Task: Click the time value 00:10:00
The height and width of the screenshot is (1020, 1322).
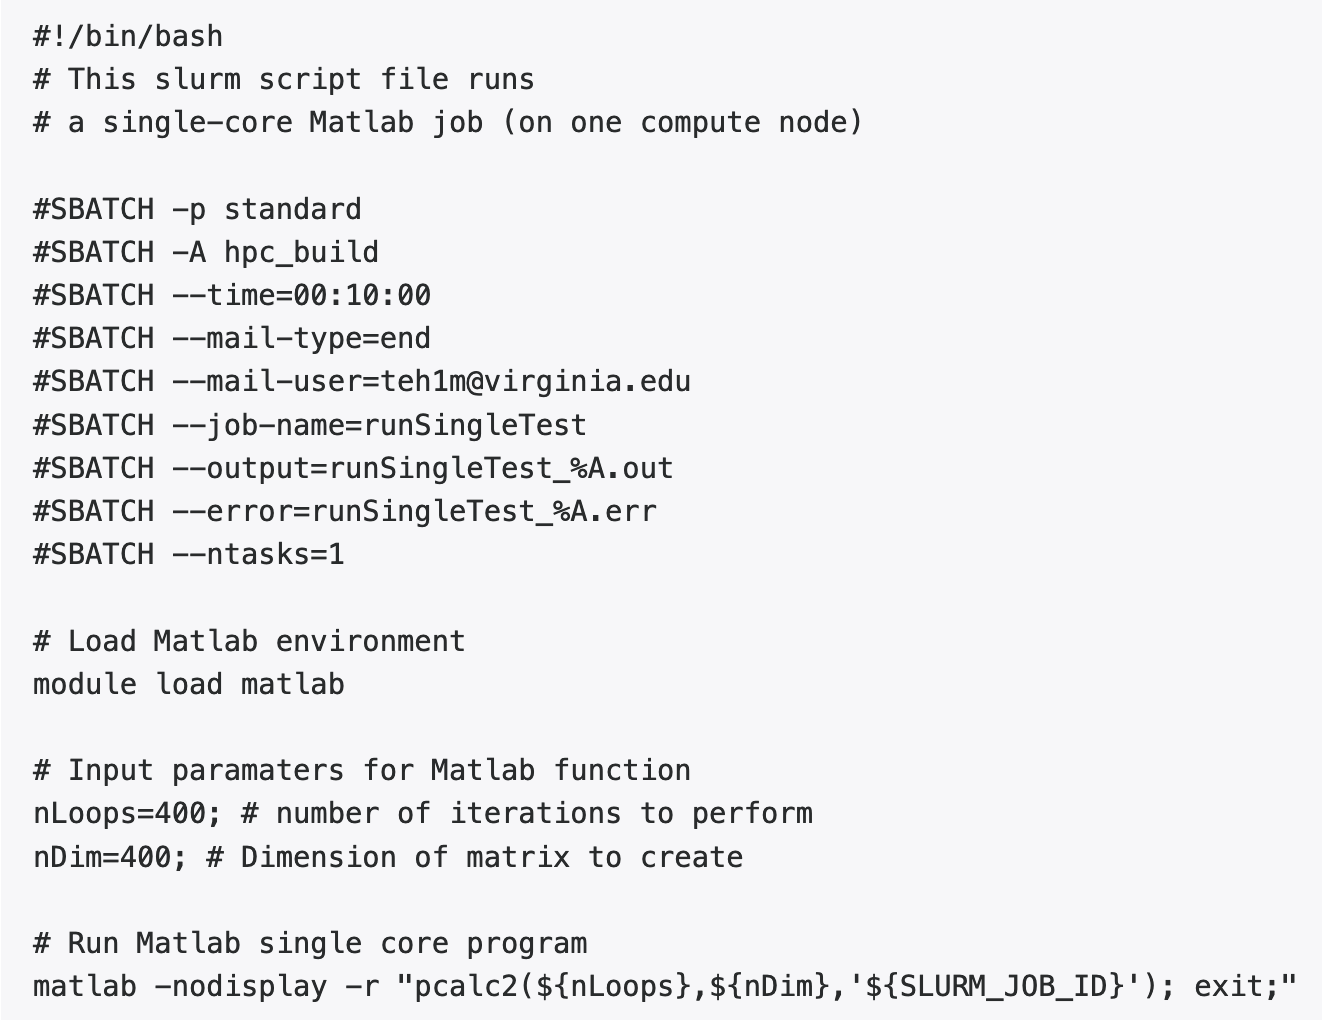Action: click(x=362, y=296)
